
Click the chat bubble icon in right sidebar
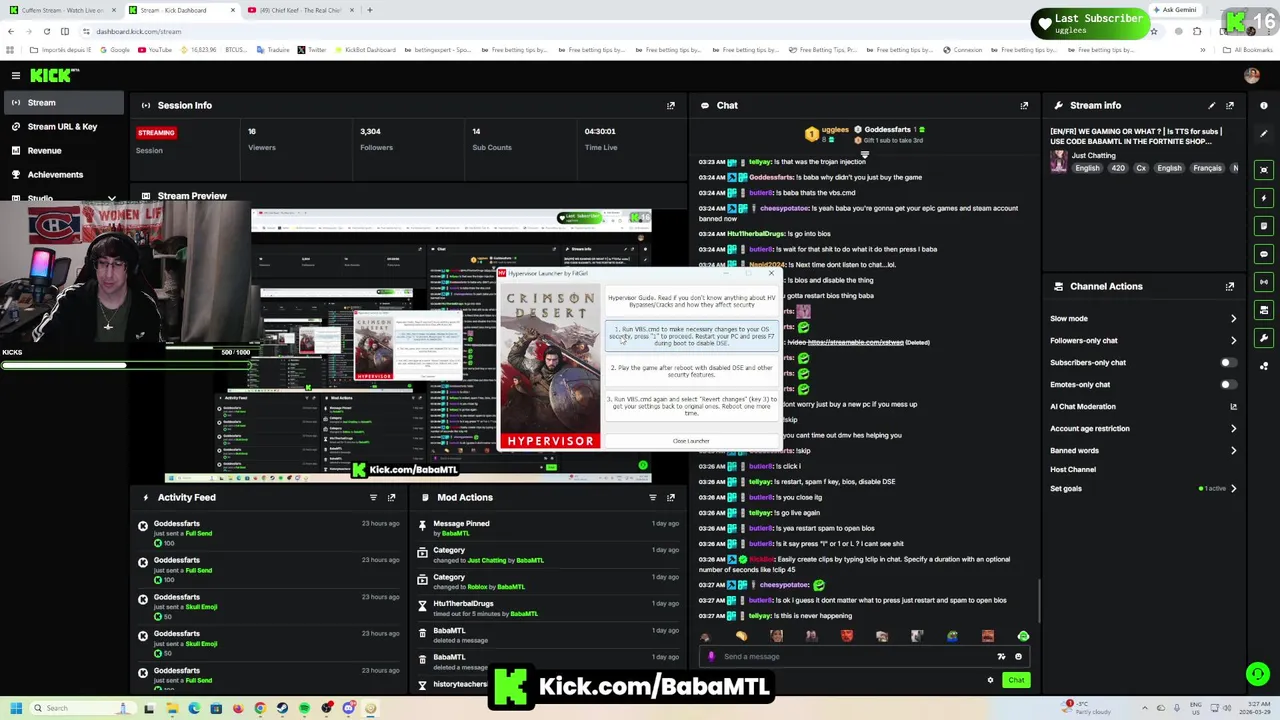[x=1264, y=254]
